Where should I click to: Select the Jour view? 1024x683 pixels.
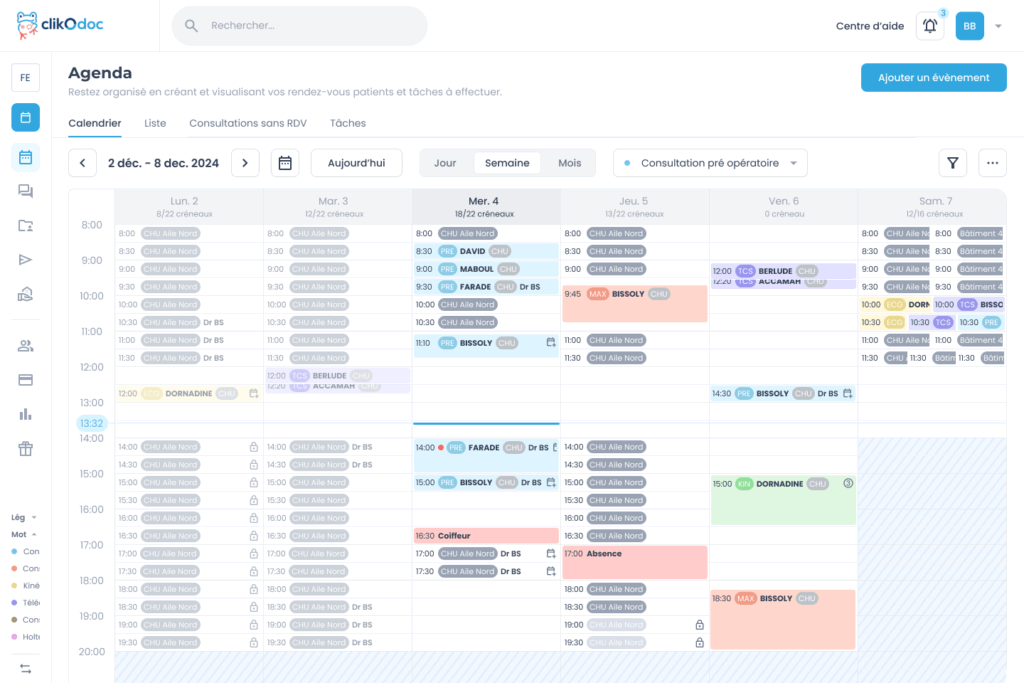tap(445, 163)
